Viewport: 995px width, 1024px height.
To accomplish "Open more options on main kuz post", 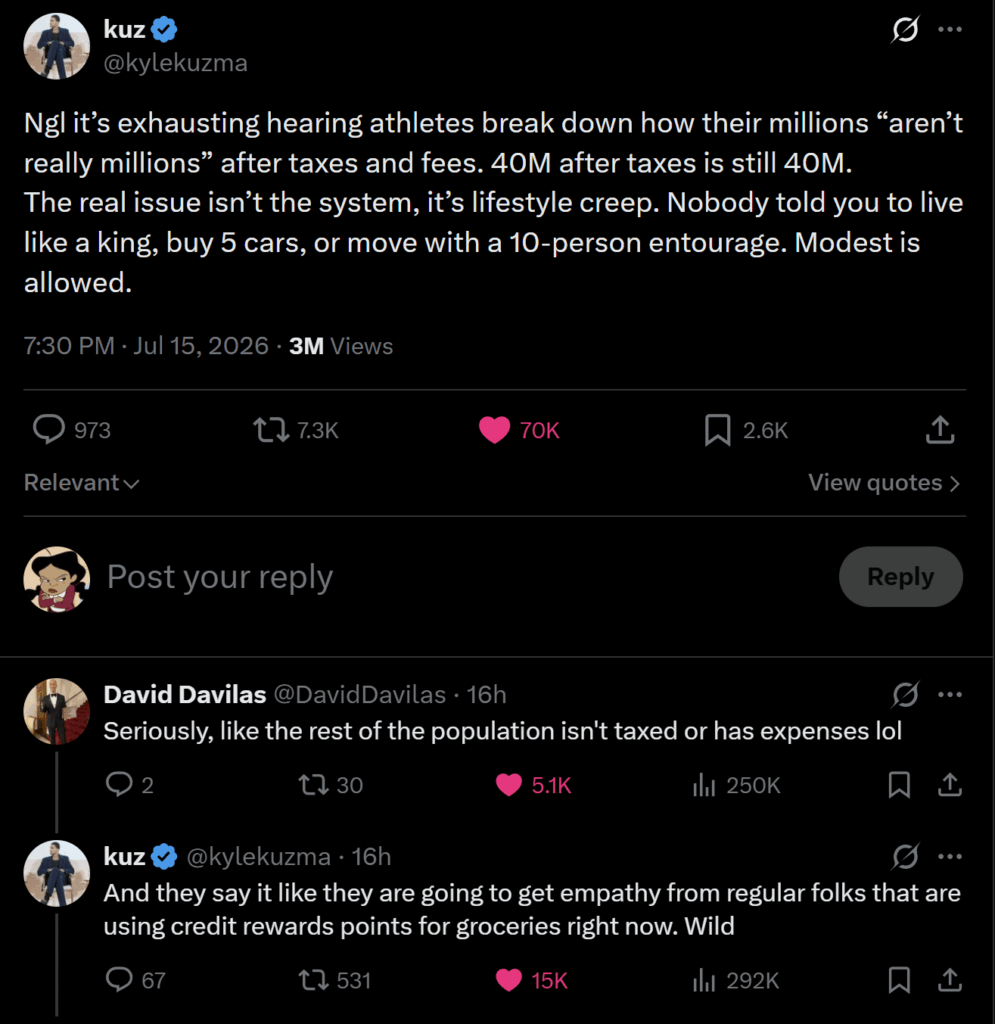I will tap(949, 29).
